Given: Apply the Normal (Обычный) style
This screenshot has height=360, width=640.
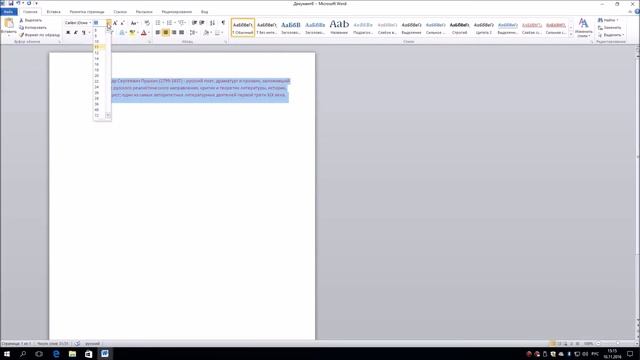Looking at the screenshot, I should (x=243, y=27).
